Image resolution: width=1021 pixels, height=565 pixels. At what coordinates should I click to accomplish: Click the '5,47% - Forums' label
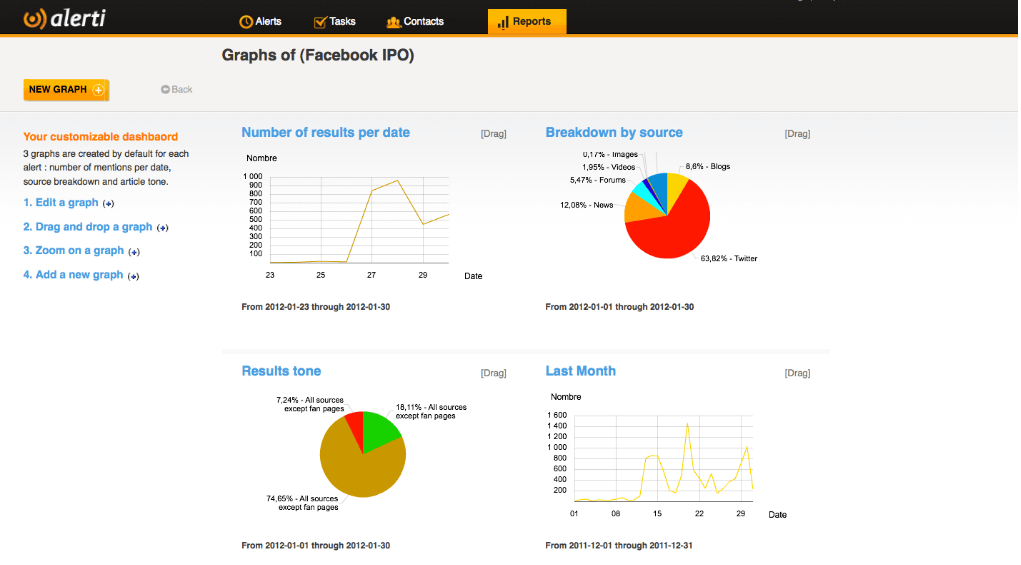click(x=598, y=180)
